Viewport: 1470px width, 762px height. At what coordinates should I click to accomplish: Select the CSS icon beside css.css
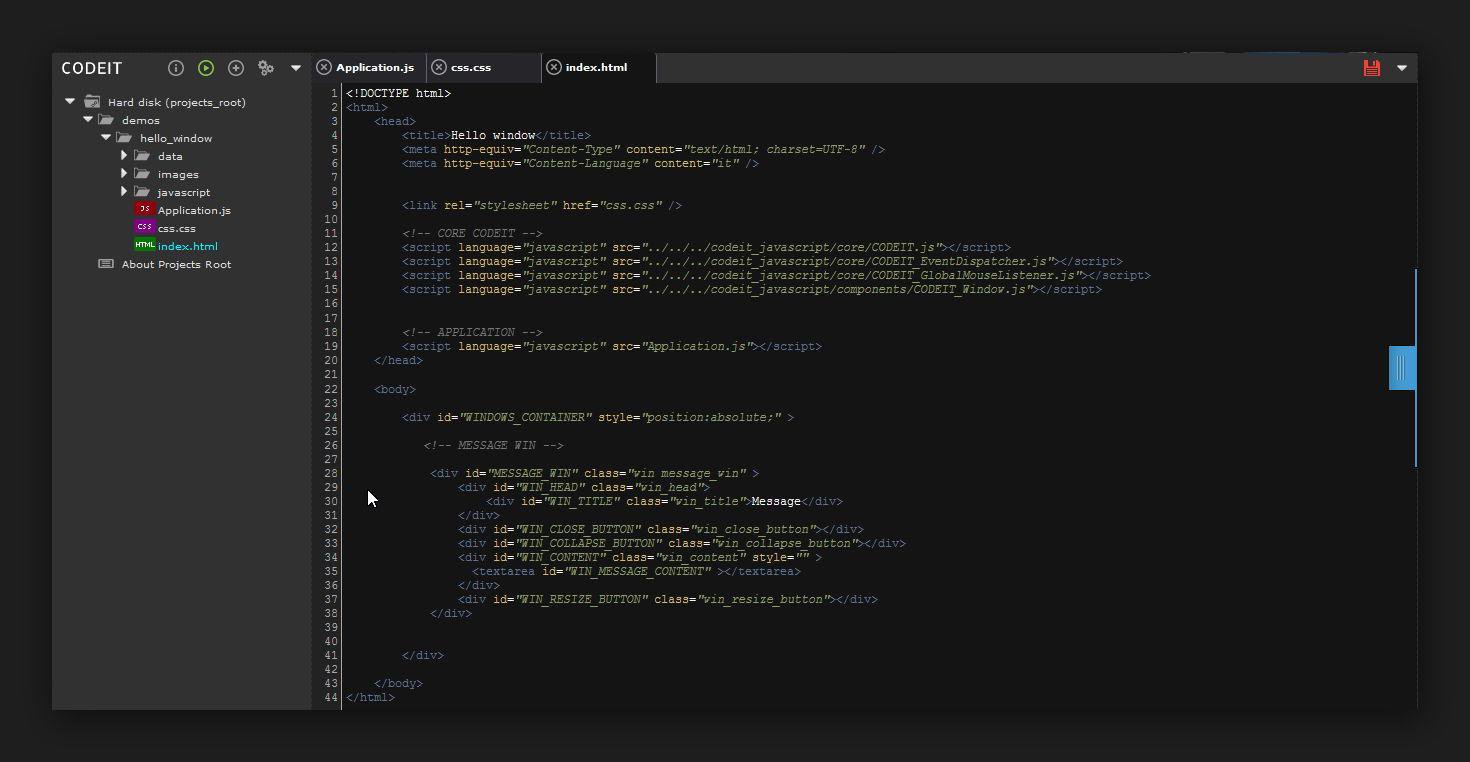[144, 228]
